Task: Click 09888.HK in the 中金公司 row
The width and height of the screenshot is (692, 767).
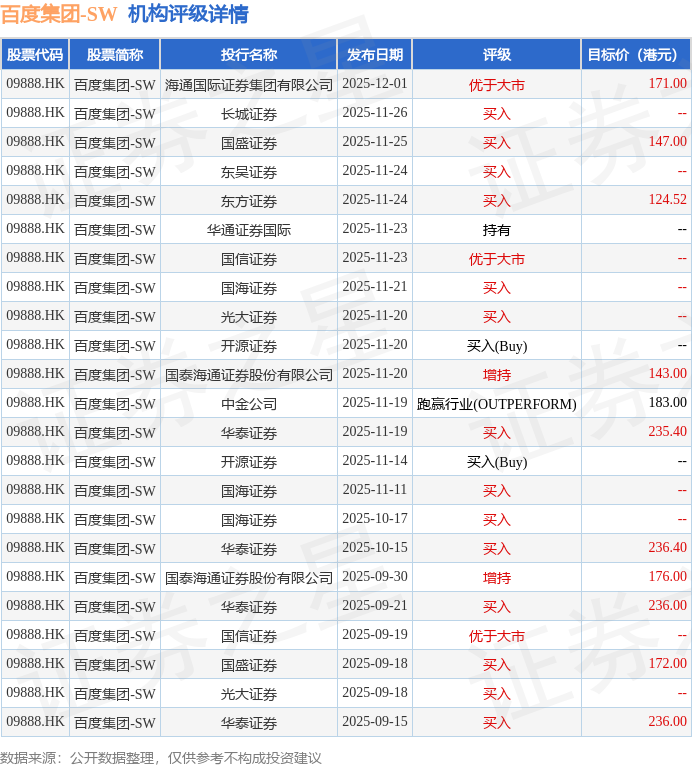Action: [35, 402]
